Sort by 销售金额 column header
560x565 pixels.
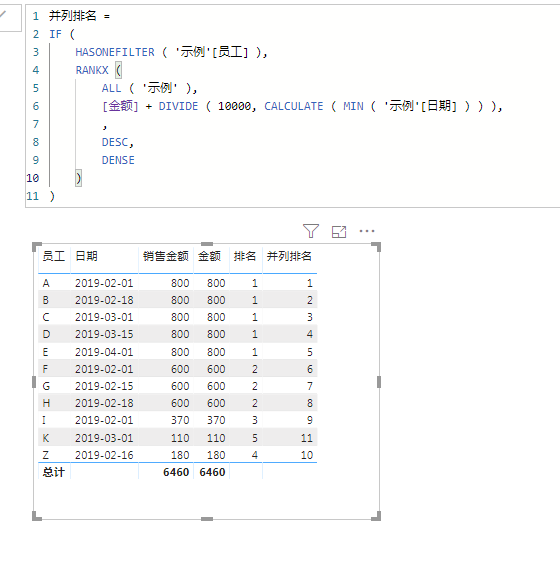(166, 256)
